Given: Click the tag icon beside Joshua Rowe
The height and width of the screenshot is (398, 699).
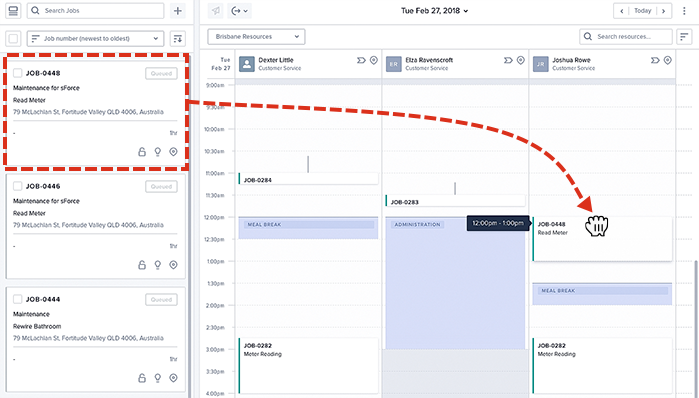Looking at the screenshot, I should 654,60.
